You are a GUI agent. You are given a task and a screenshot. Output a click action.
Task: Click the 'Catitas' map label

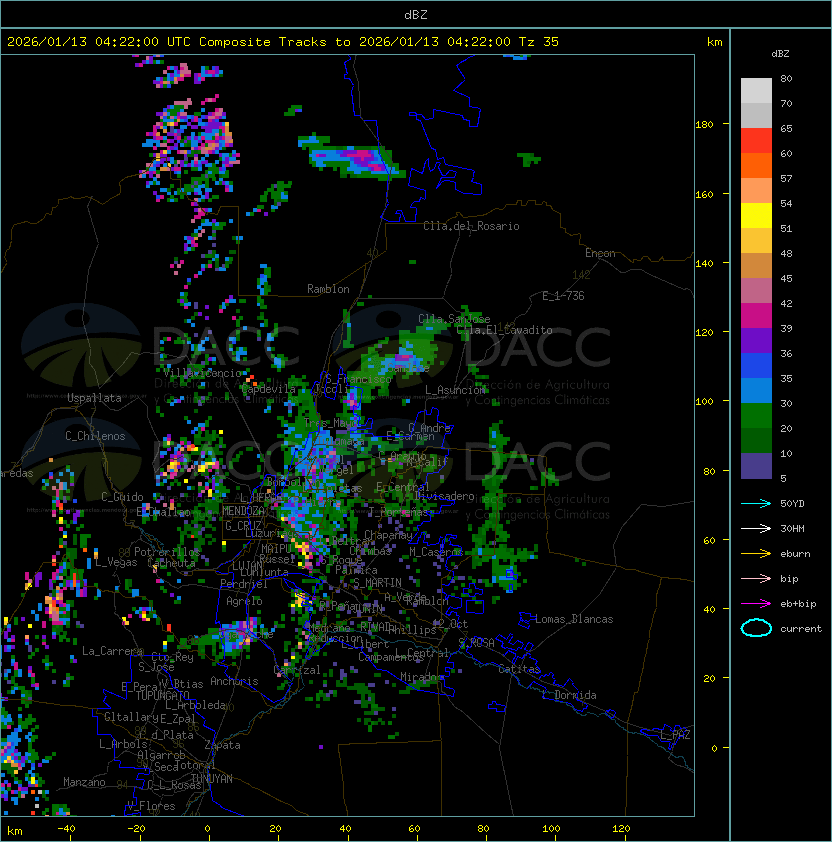click(519, 669)
